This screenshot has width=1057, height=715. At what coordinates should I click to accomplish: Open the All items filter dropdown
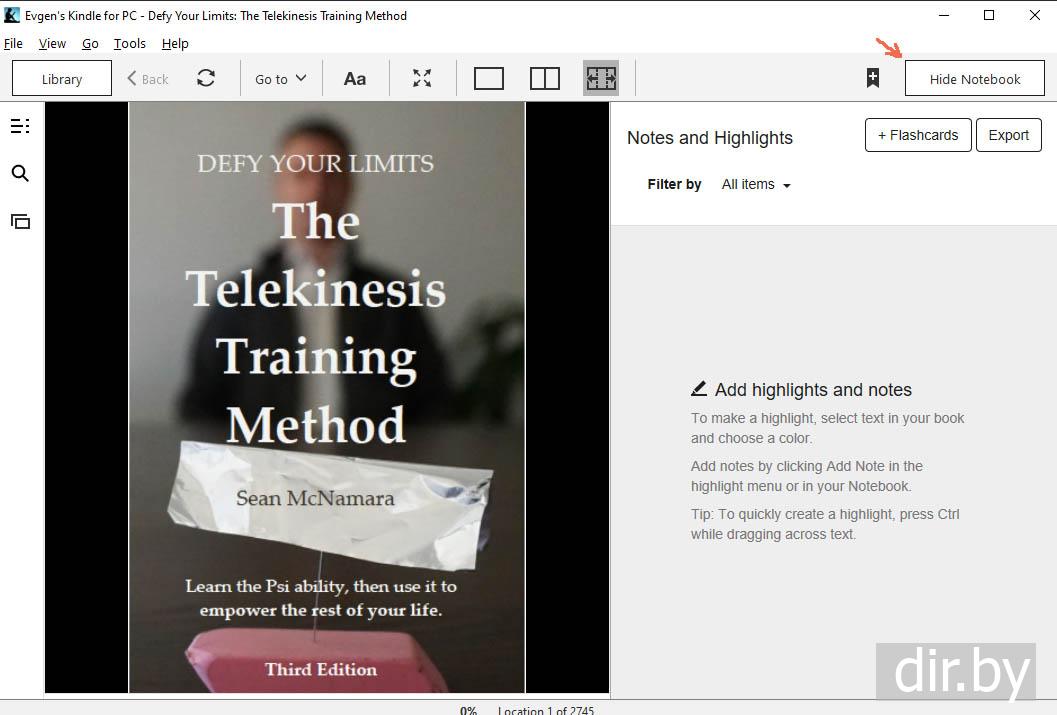pyautogui.click(x=756, y=185)
